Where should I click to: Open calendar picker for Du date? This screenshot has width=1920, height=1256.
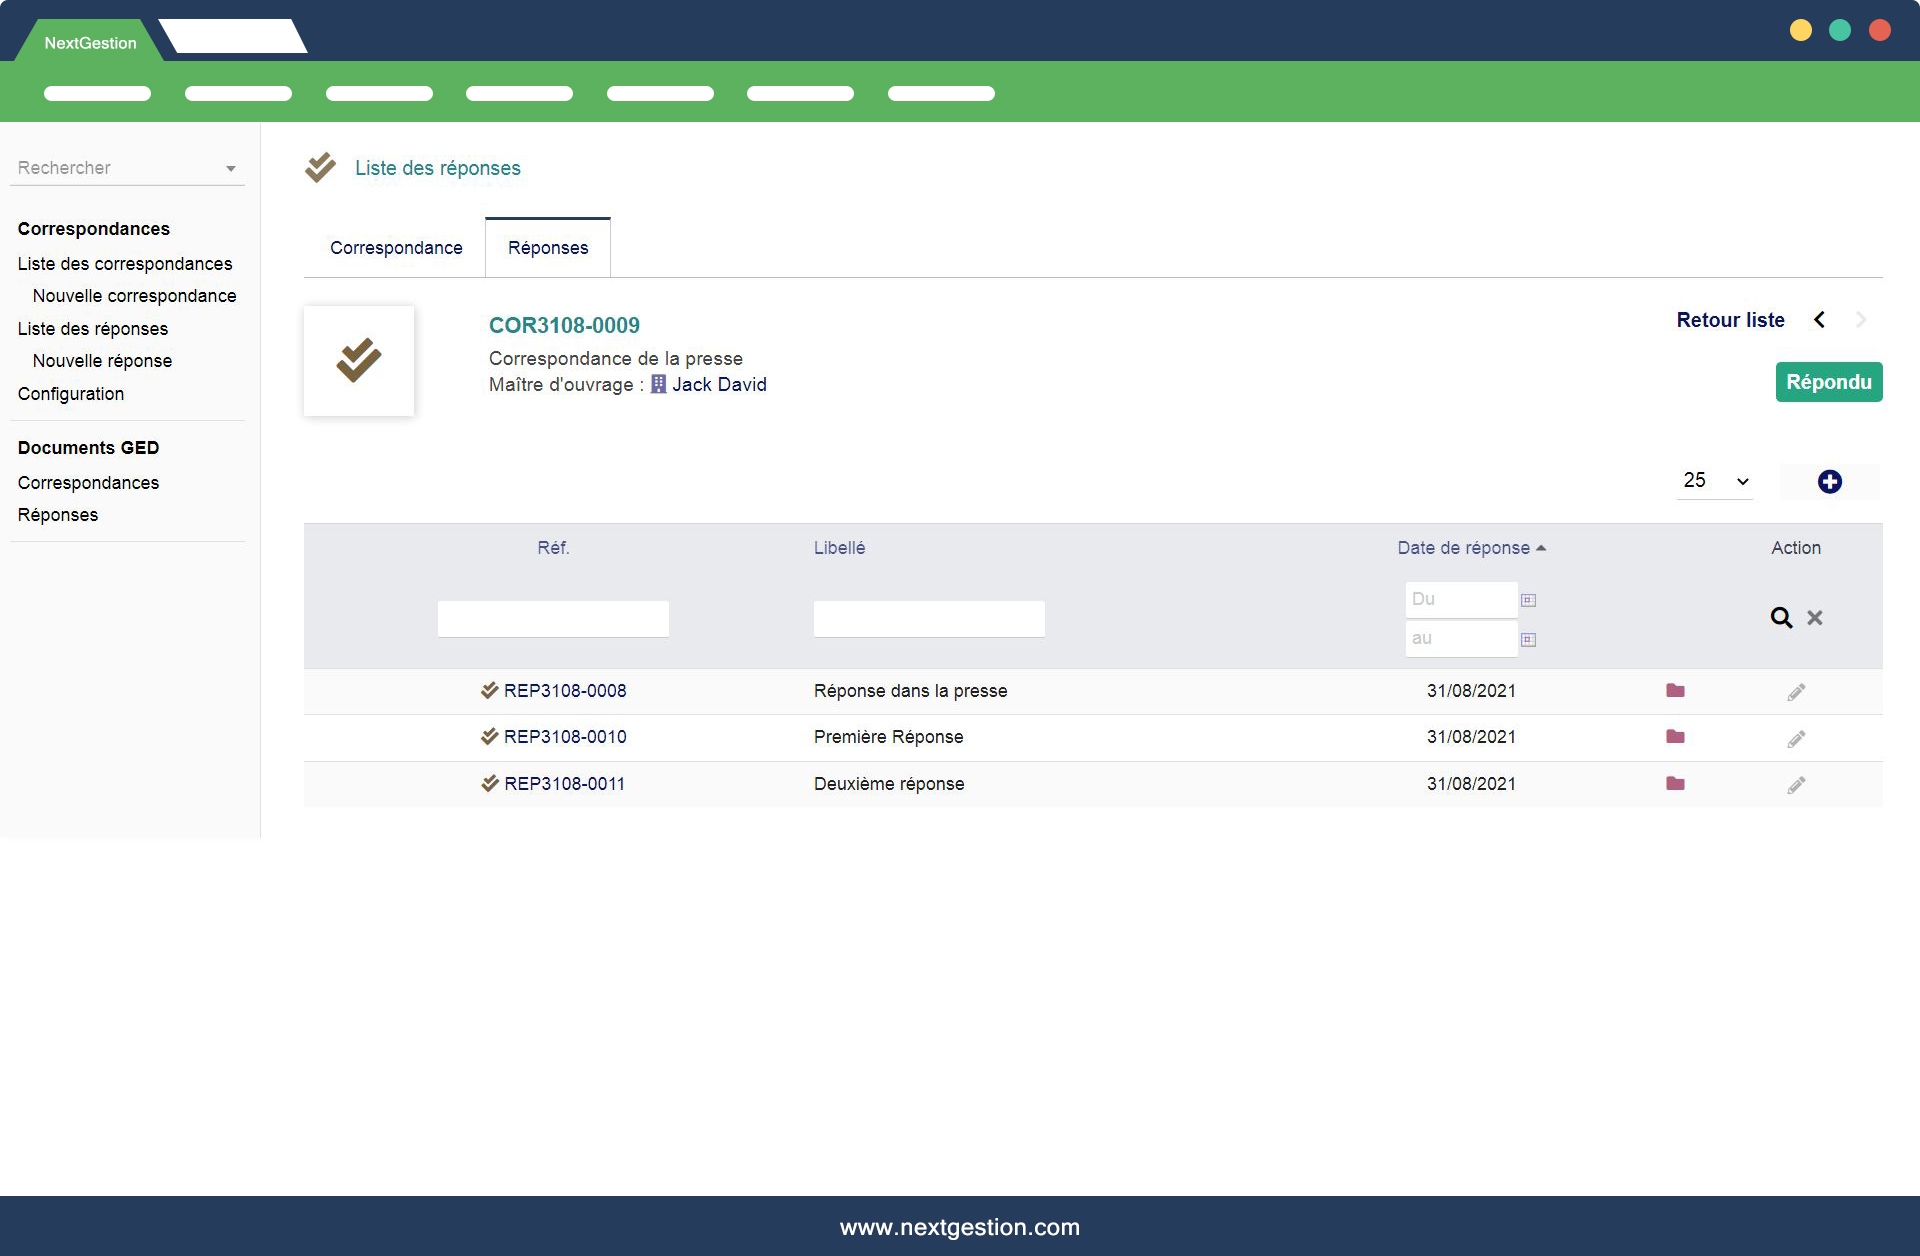(x=1528, y=600)
